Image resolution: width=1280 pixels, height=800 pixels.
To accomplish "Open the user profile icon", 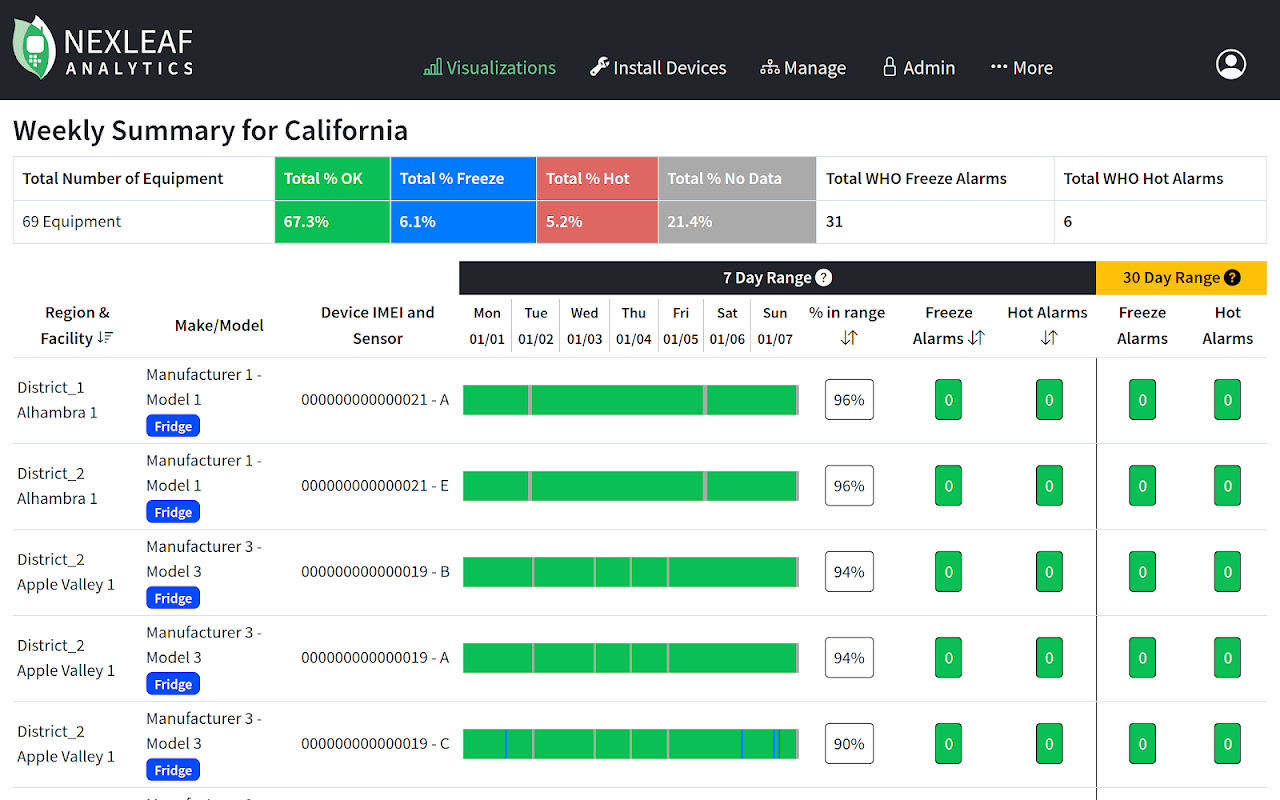I will tap(1230, 64).
